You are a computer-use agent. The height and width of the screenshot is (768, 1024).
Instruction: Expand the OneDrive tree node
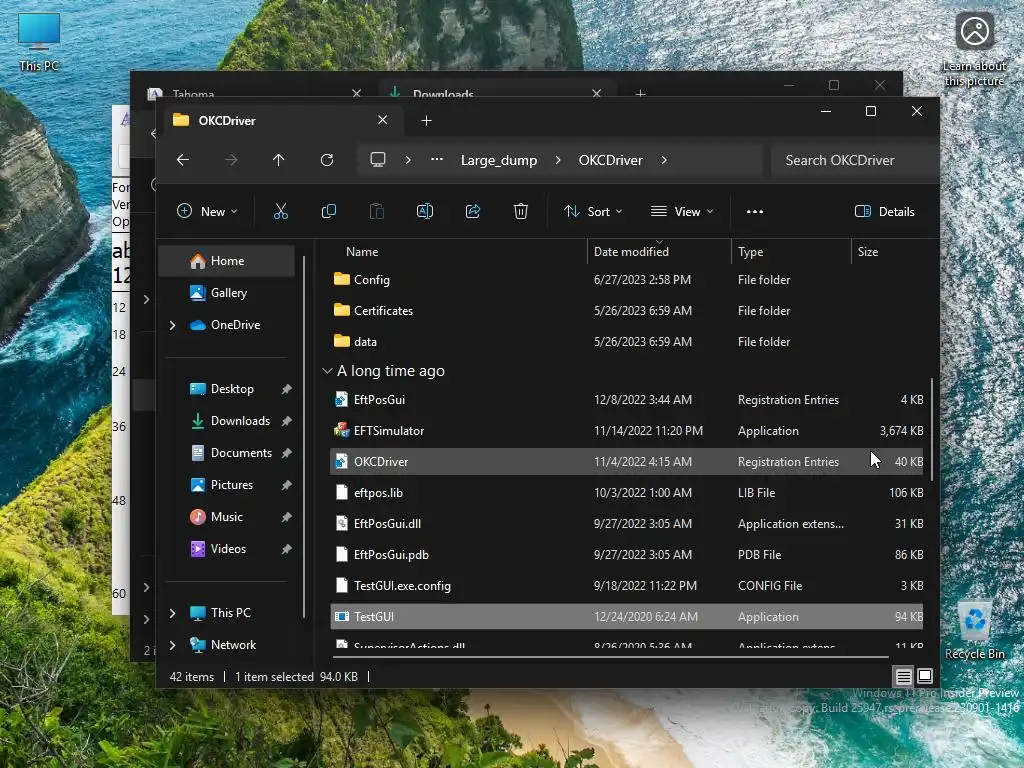pyautogui.click(x=172, y=325)
